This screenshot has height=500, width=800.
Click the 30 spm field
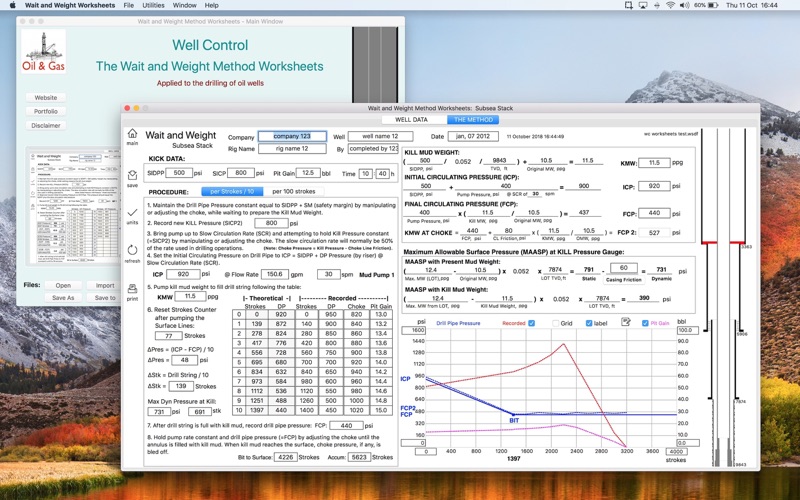tap(329, 274)
